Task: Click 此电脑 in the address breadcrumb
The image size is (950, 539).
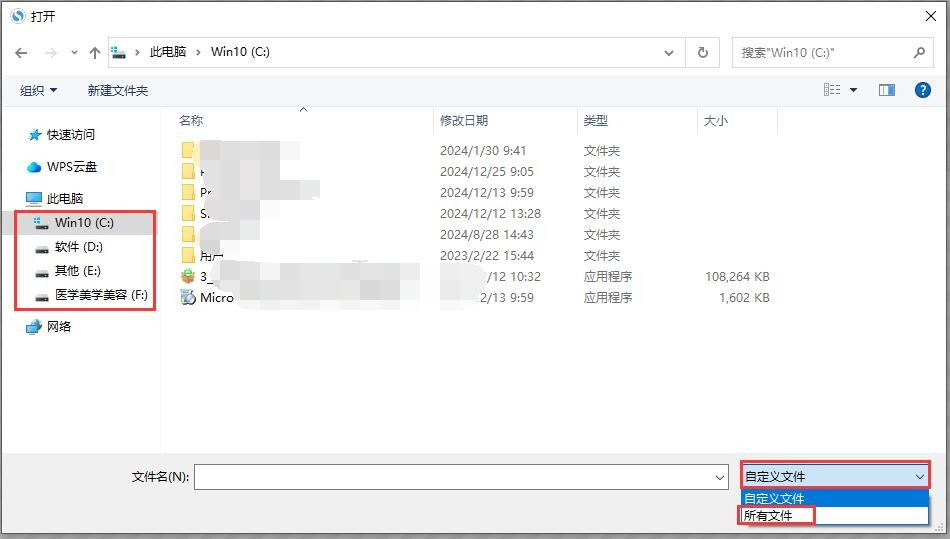Action: point(167,52)
